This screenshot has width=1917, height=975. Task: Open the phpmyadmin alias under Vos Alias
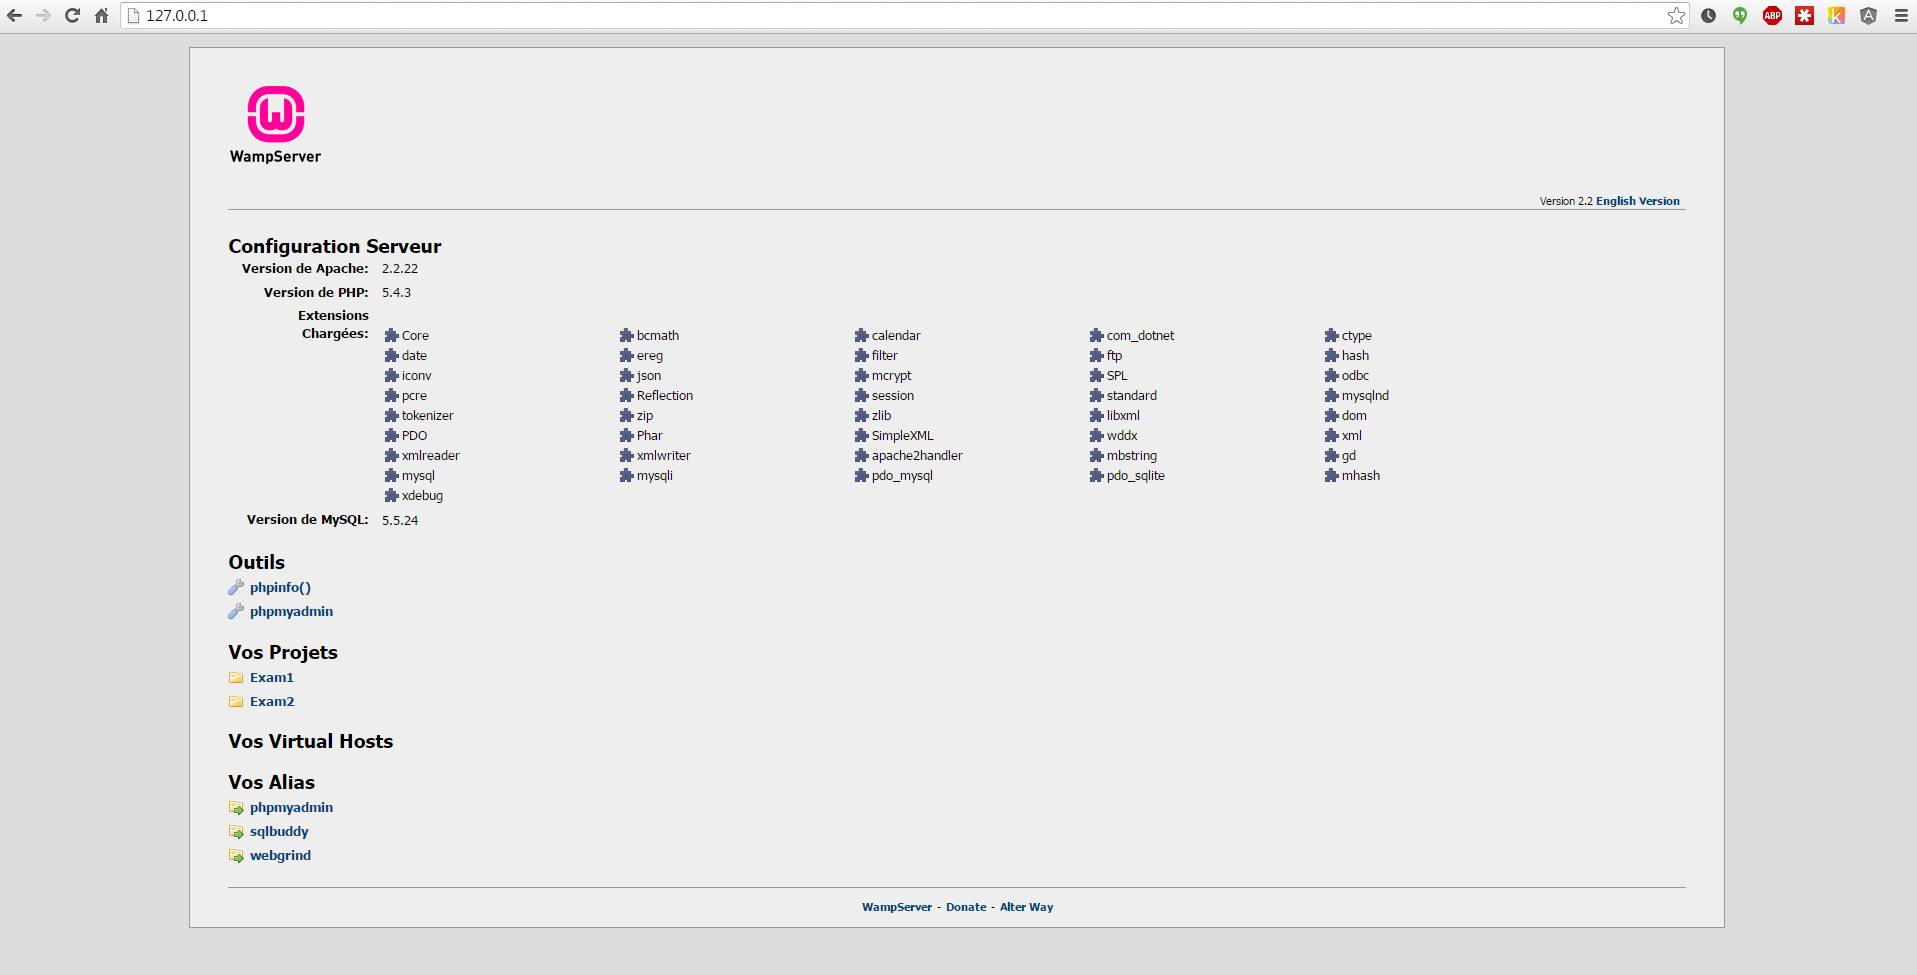pyautogui.click(x=291, y=808)
